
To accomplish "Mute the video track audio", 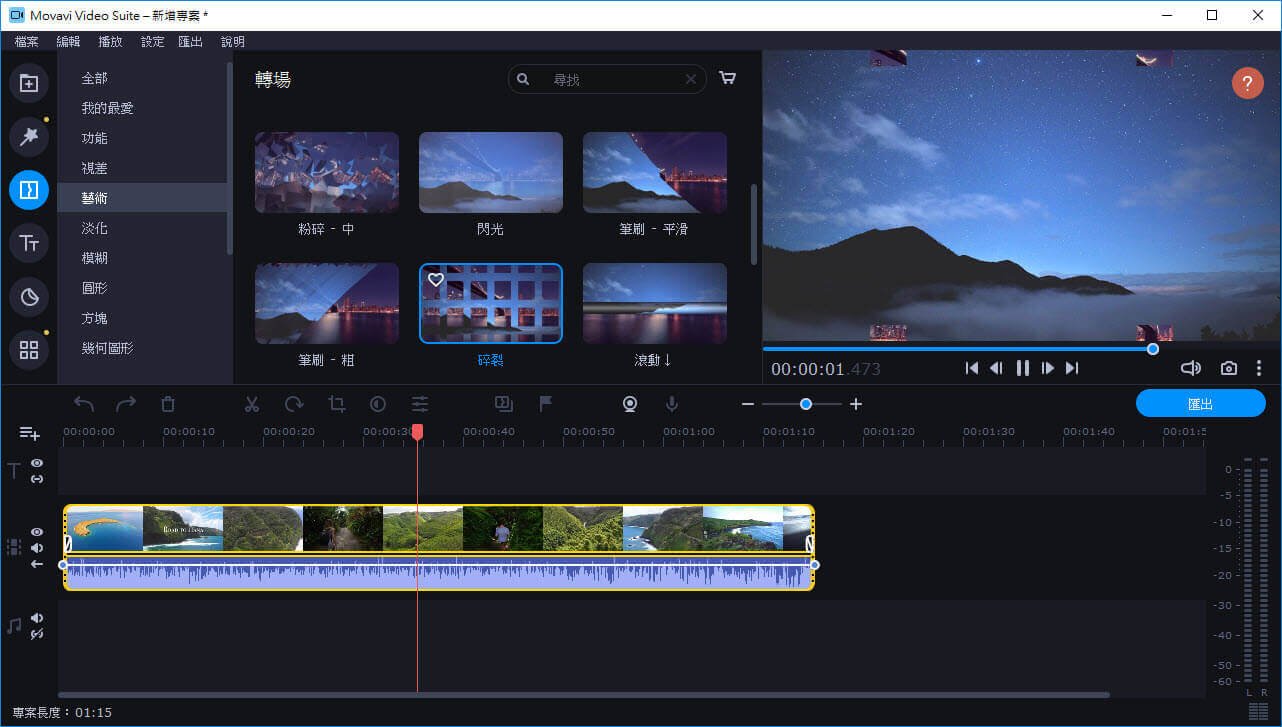I will (37, 548).
